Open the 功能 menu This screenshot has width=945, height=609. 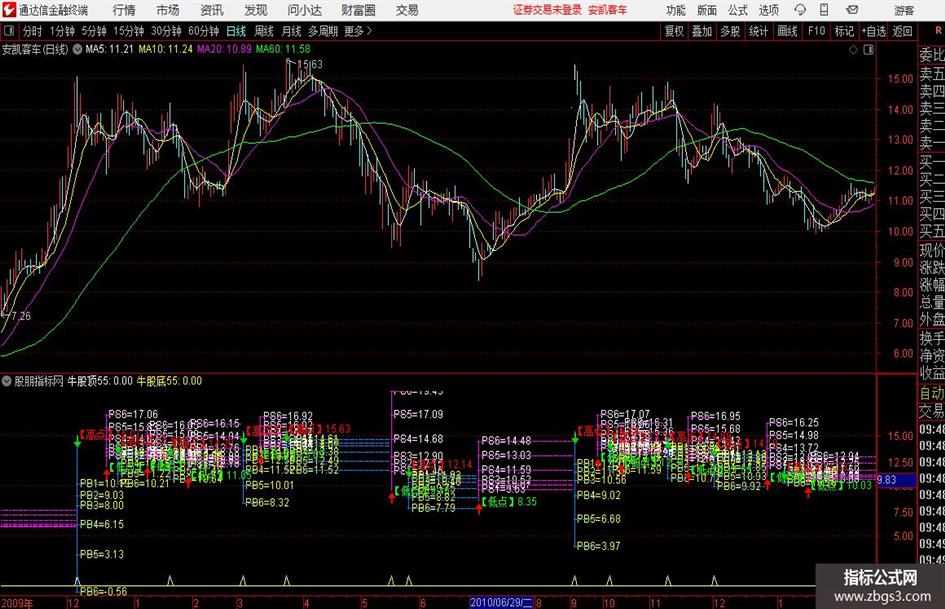[x=676, y=10]
